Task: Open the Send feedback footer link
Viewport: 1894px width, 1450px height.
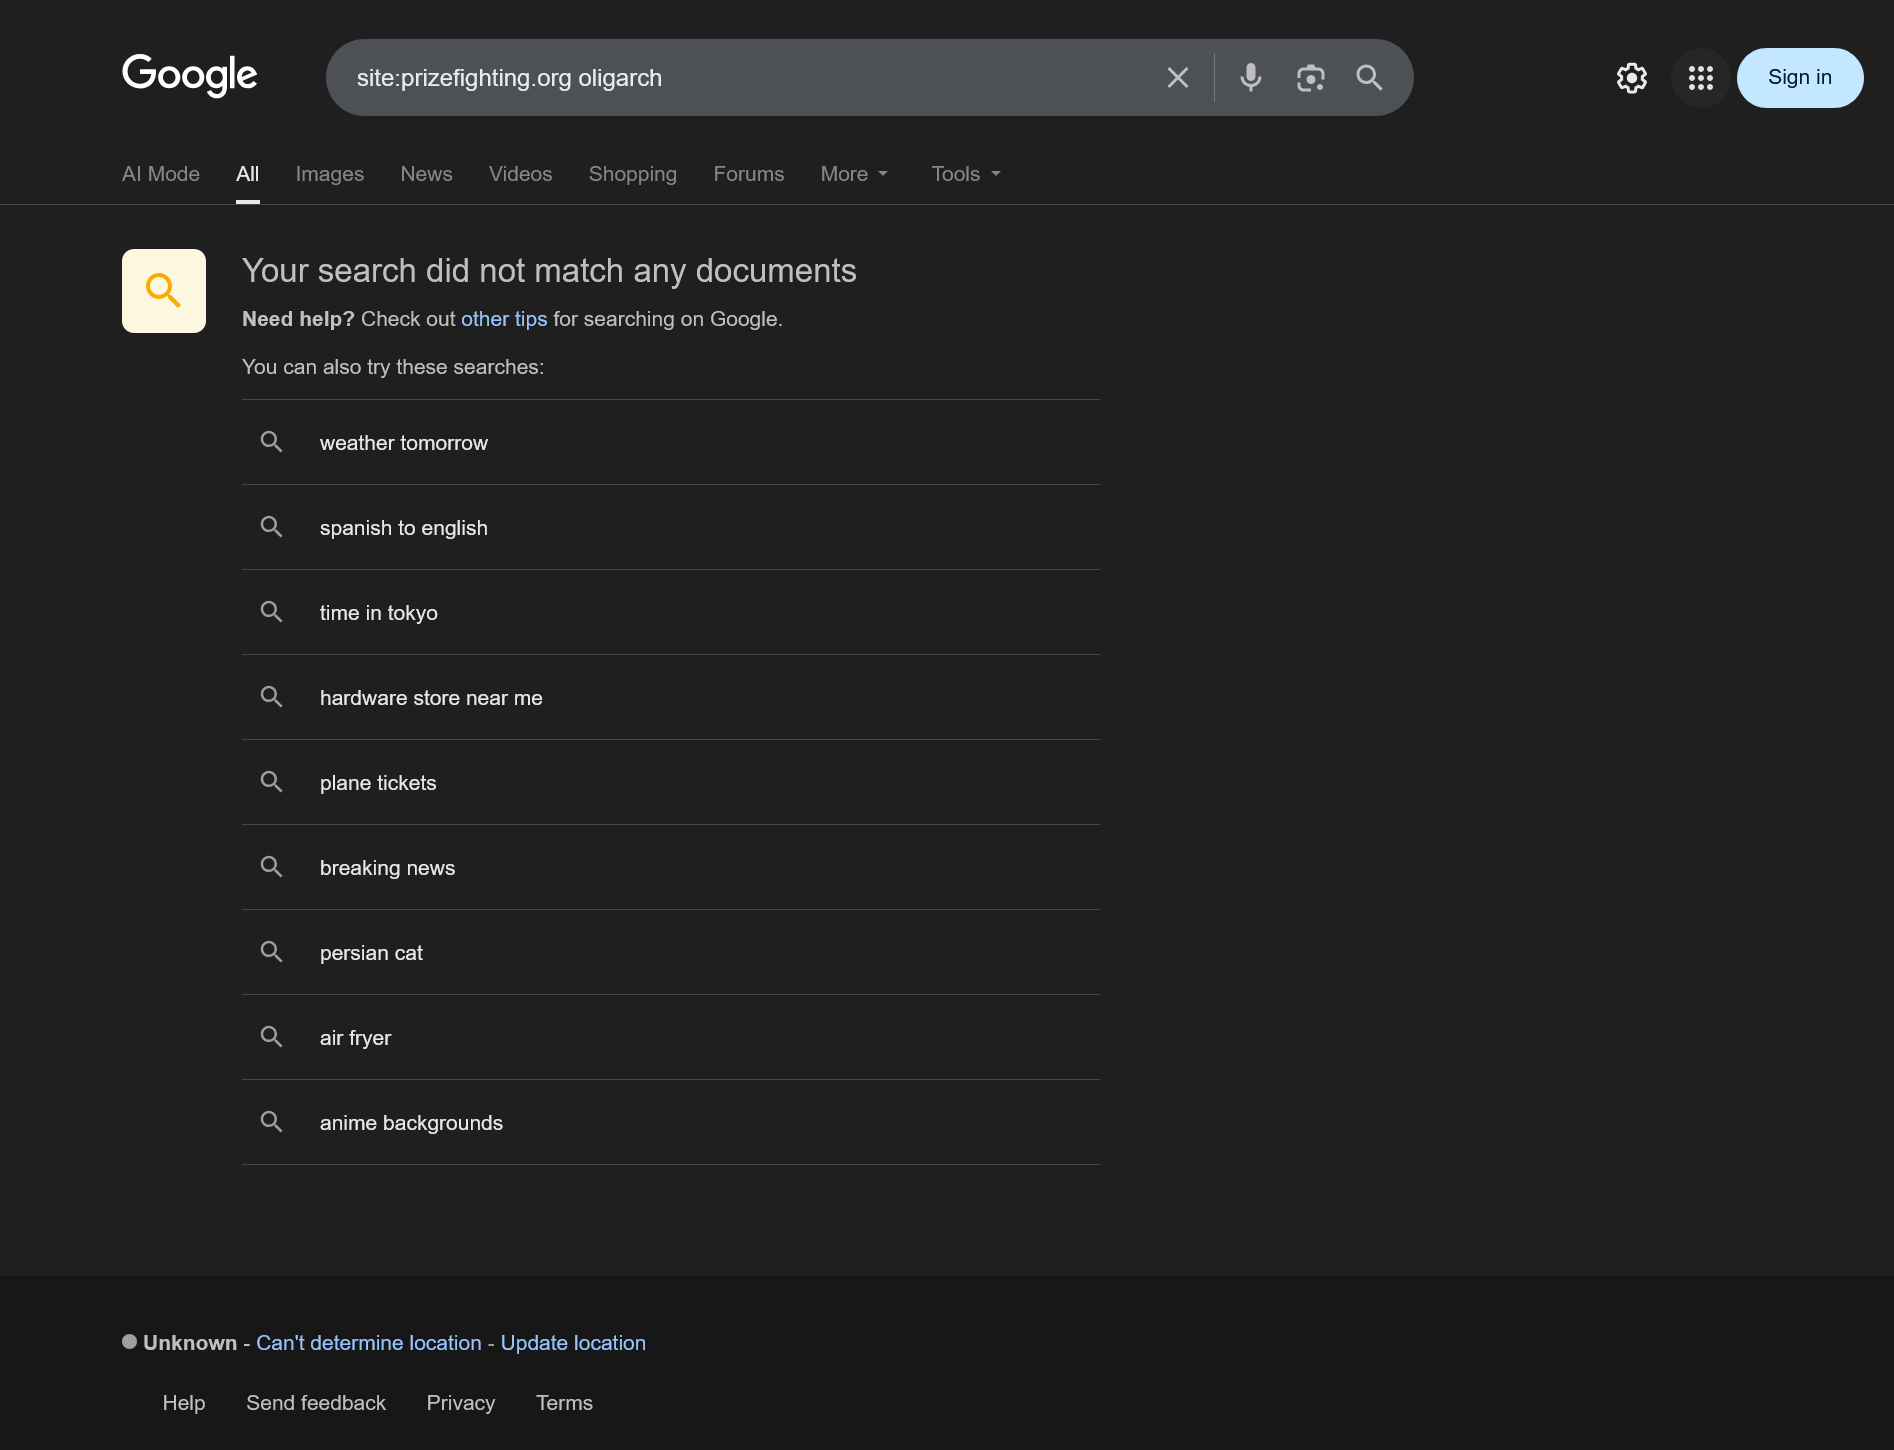Action: tap(316, 1403)
